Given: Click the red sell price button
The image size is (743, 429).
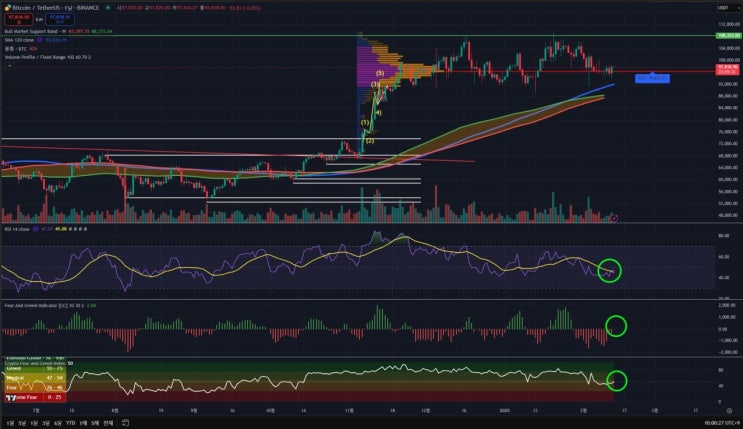Looking at the screenshot, I should 18,19.
